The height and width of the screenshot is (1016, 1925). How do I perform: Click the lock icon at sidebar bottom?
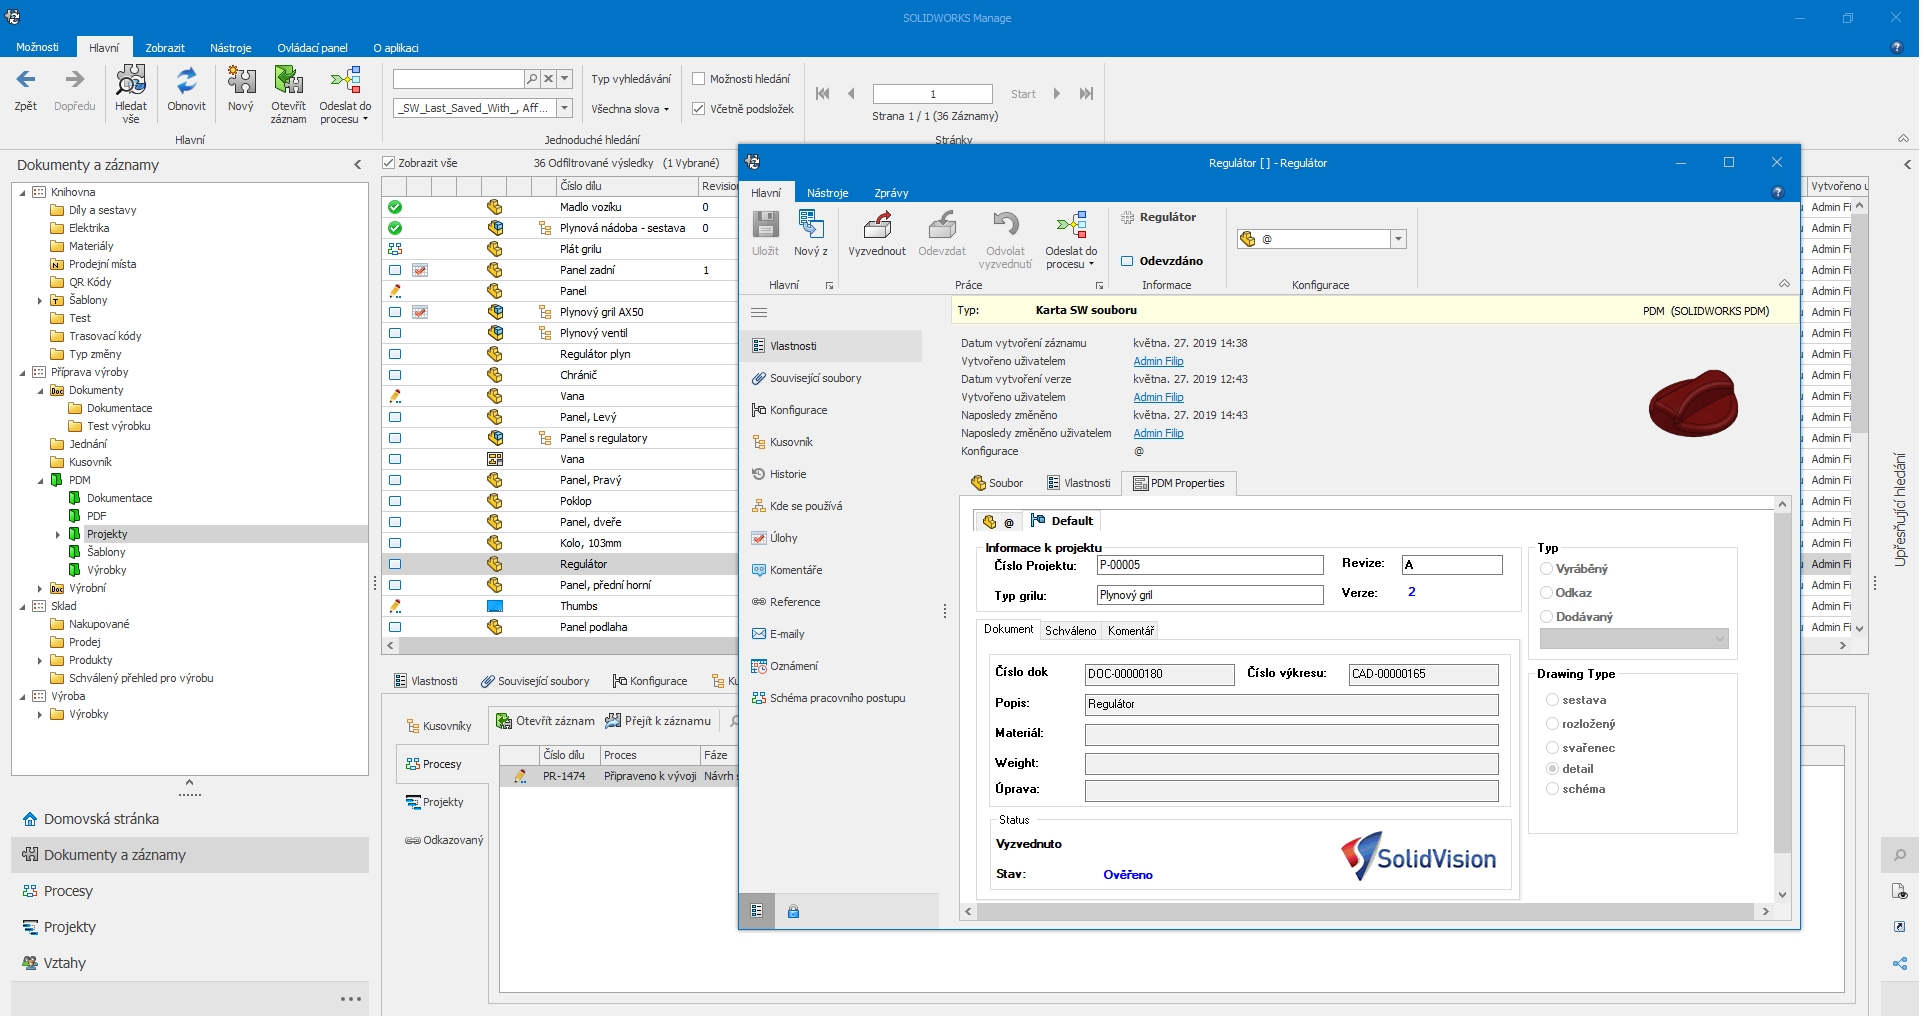click(793, 911)
